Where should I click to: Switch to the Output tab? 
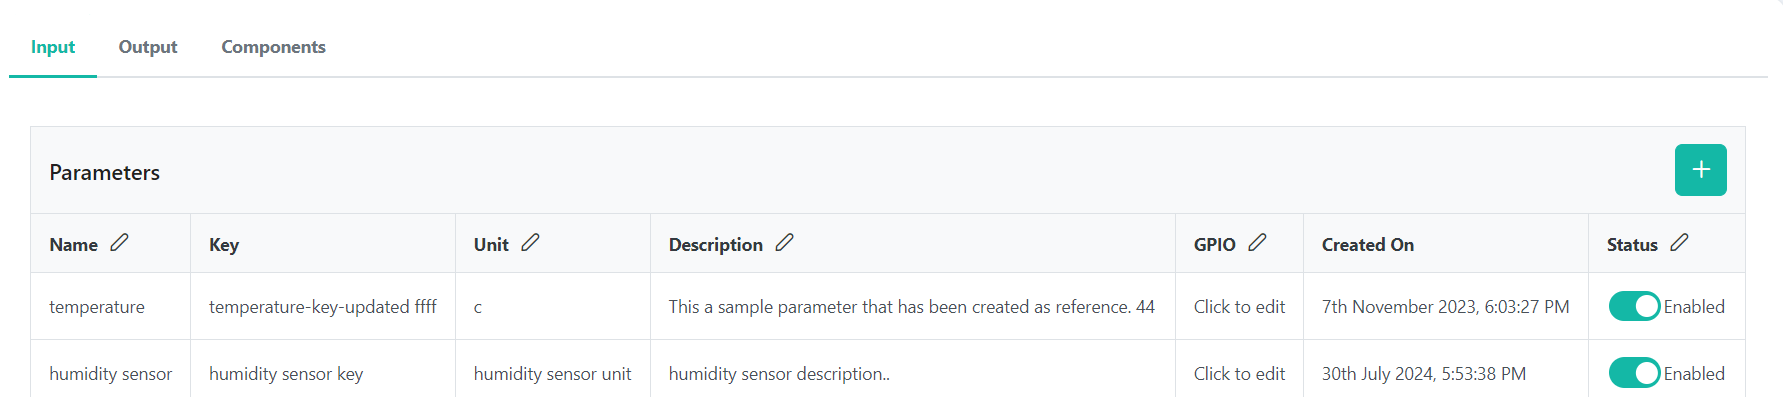click(148, 47)
